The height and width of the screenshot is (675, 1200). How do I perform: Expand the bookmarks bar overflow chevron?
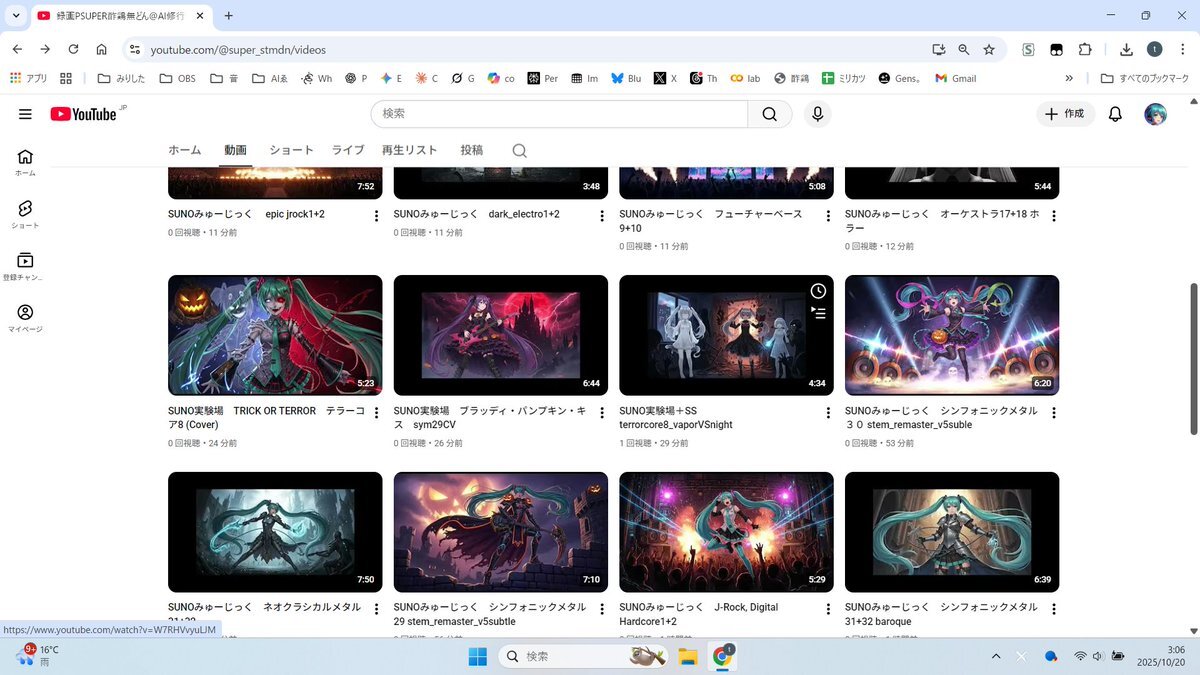[1069, 78]
